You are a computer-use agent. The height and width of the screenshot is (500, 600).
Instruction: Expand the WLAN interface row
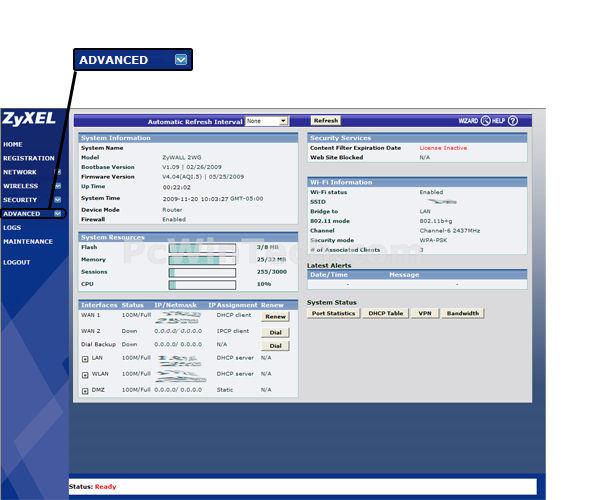pos(85,375)
